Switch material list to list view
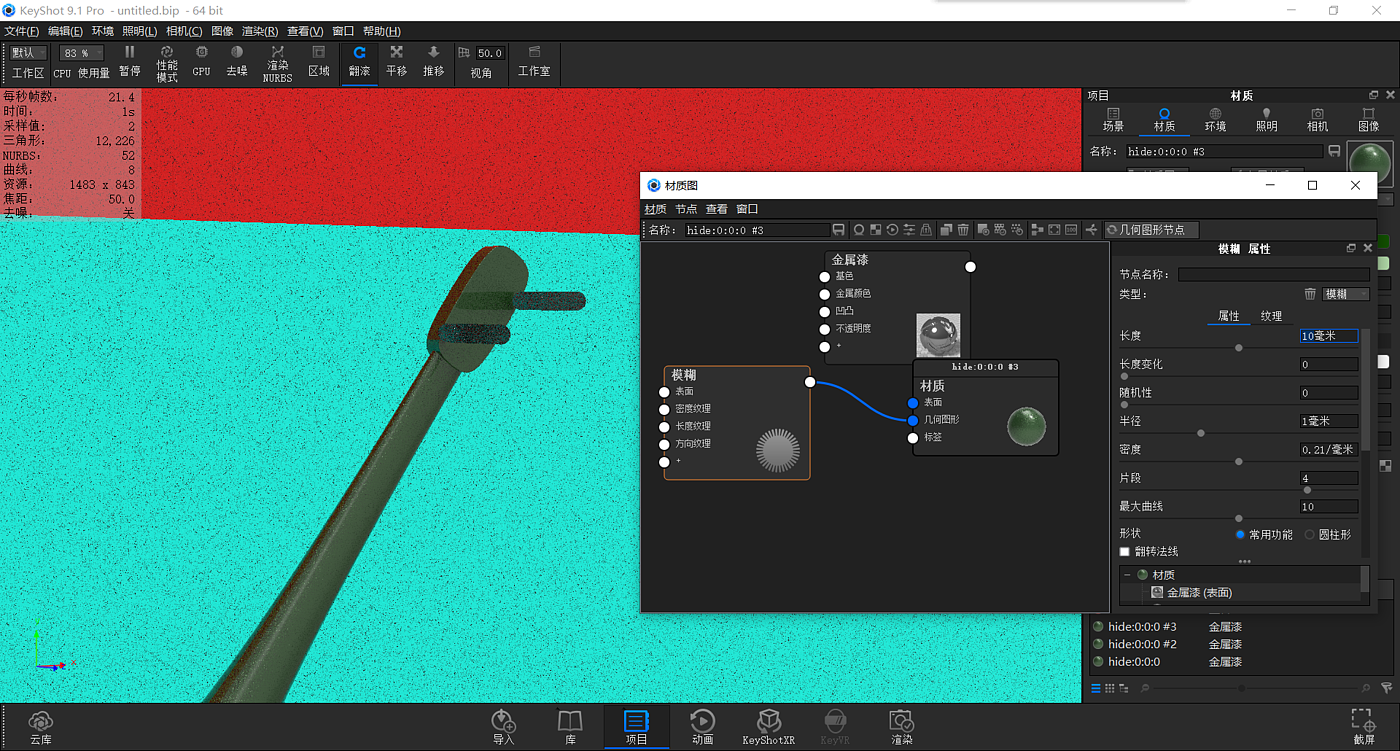1400x751 pixels. pos(1096,688)
